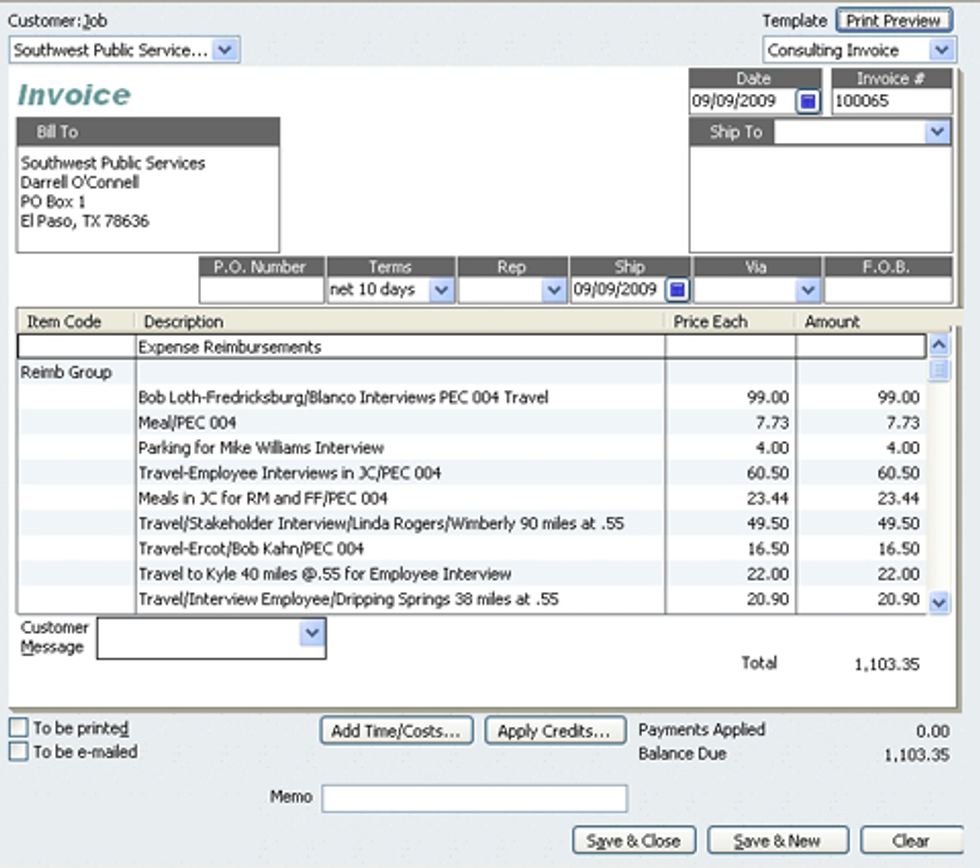
Task: Open the Ship date calendar picker
Action: [677, 290]
